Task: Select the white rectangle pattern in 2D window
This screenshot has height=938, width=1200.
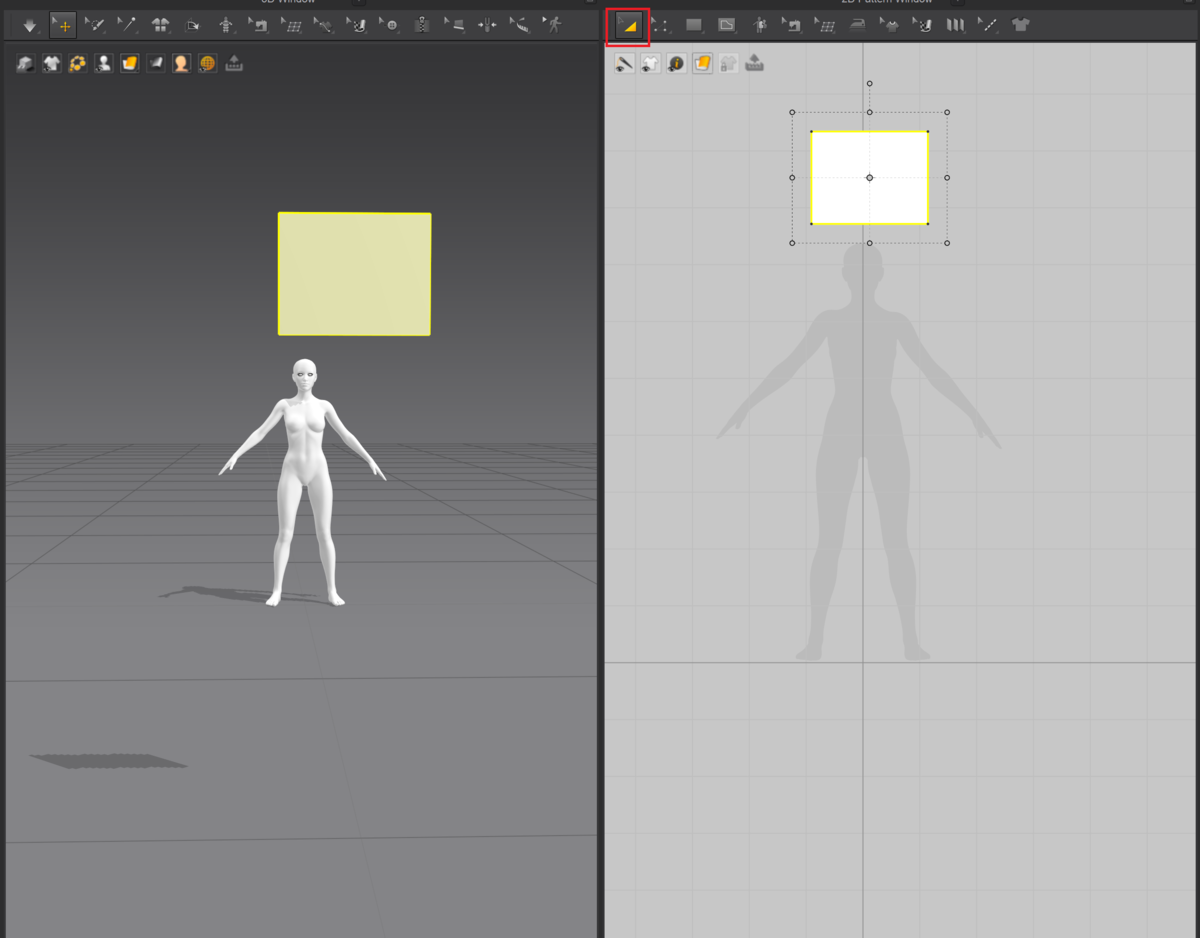Action: (869, 178)
